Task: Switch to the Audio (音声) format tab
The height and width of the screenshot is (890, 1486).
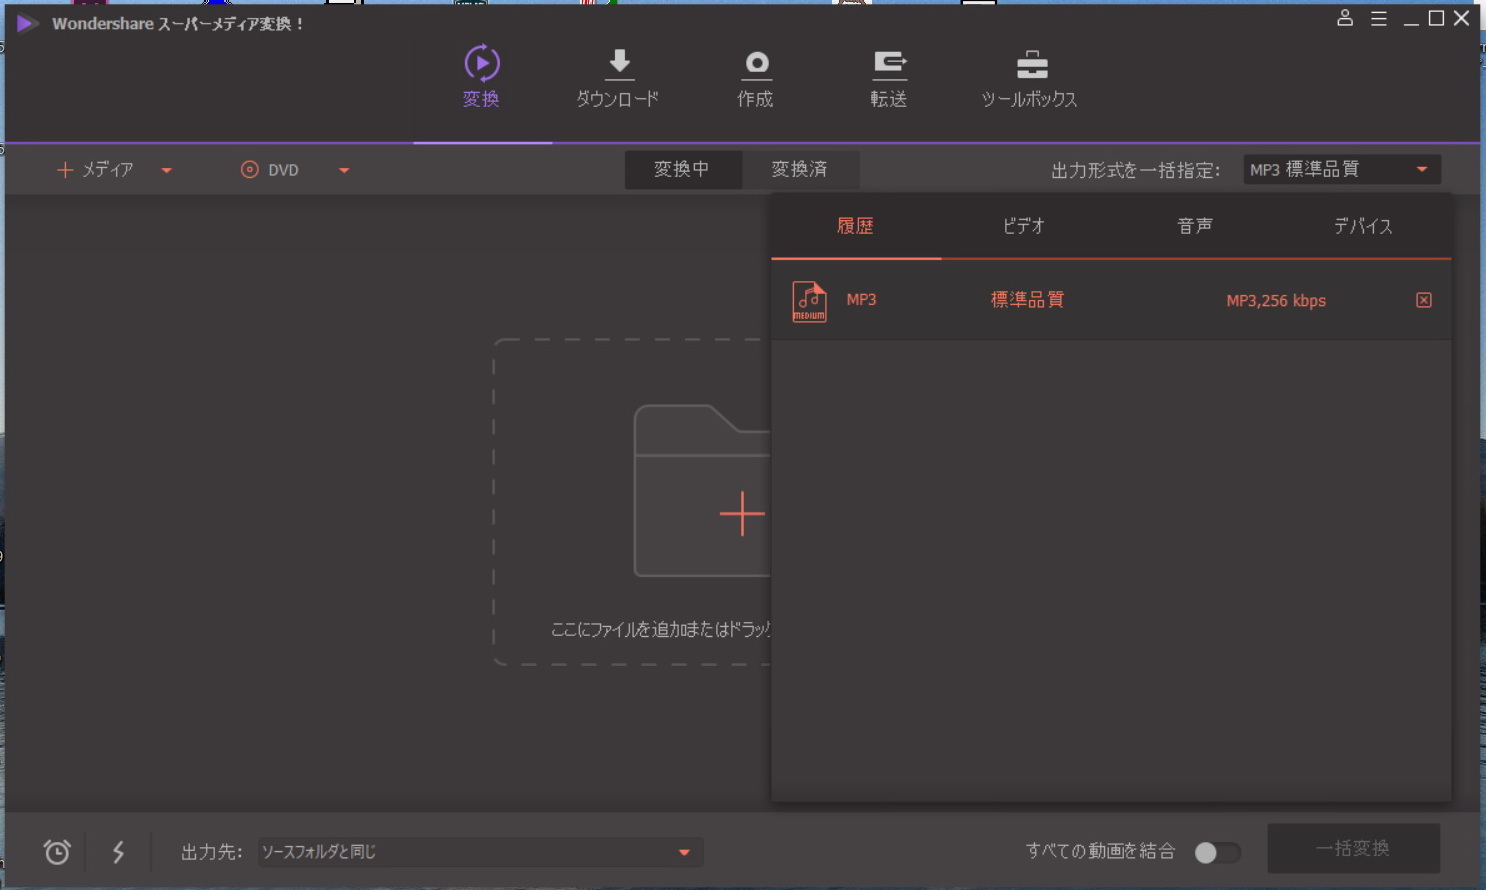Action: click(1195, 226)
